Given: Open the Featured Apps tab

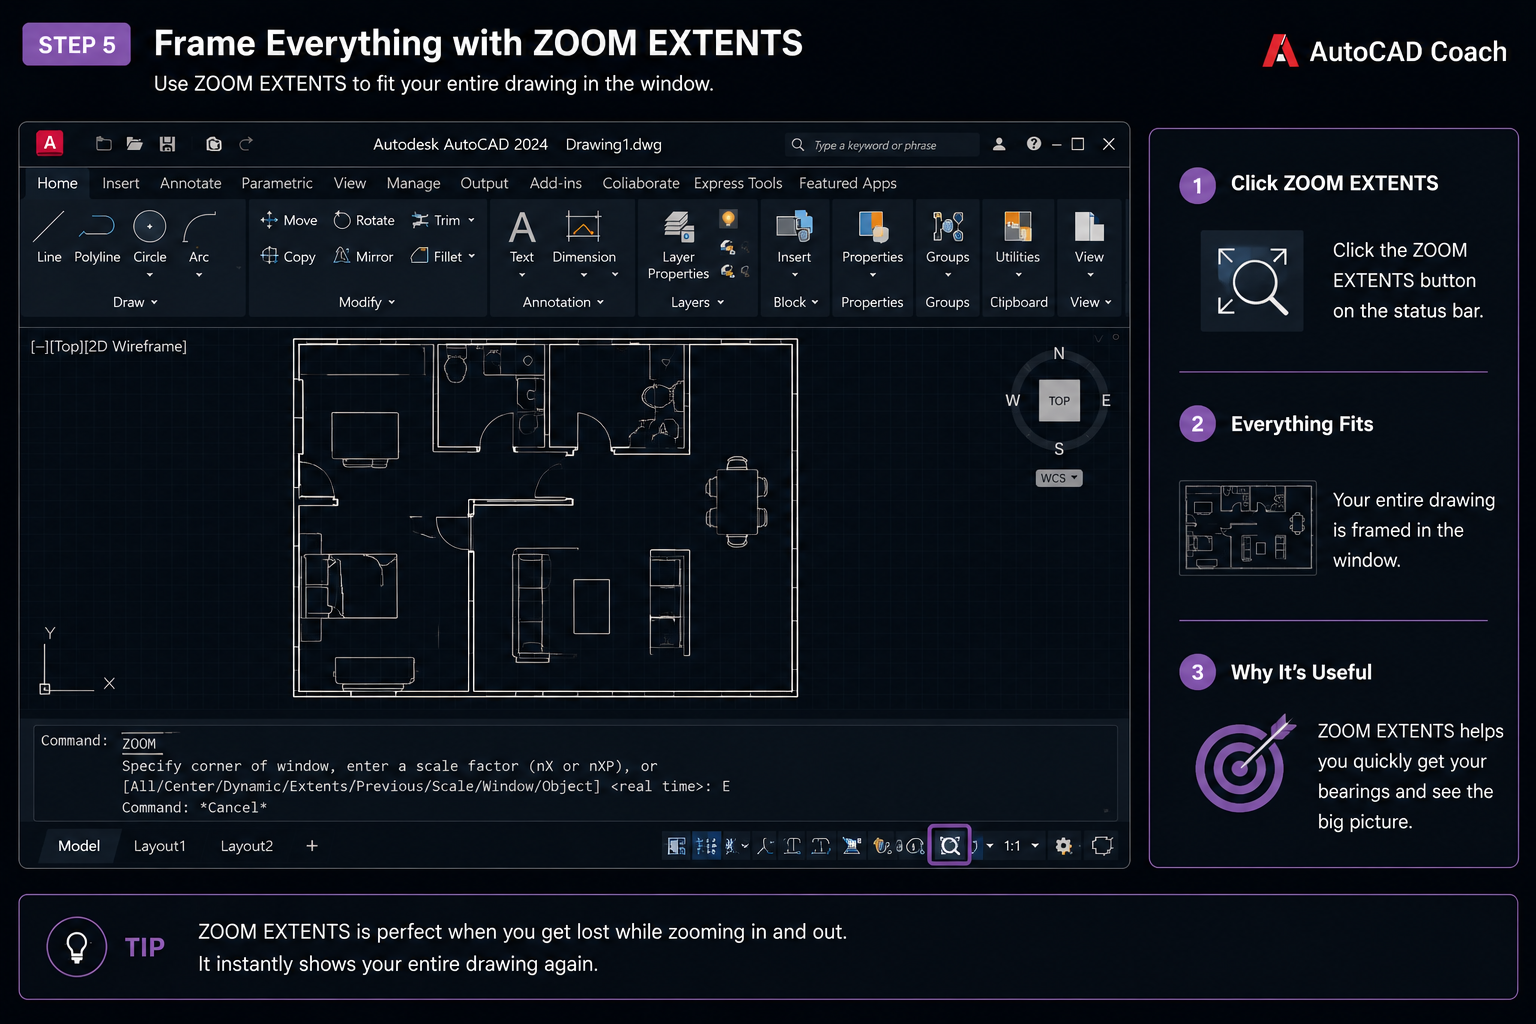Looking at the screenshot, I should 848,183.
